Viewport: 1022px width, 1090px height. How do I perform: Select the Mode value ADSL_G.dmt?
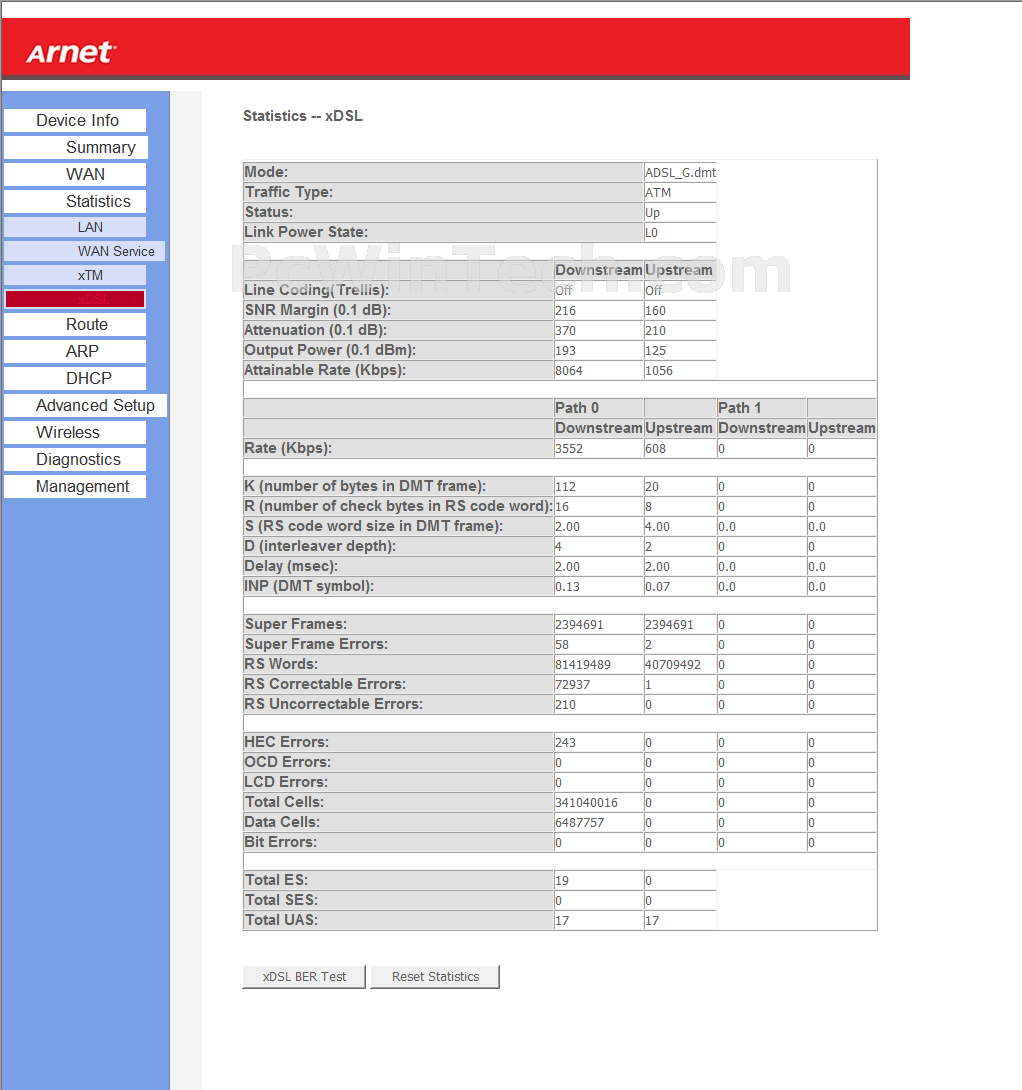[680, 172]
